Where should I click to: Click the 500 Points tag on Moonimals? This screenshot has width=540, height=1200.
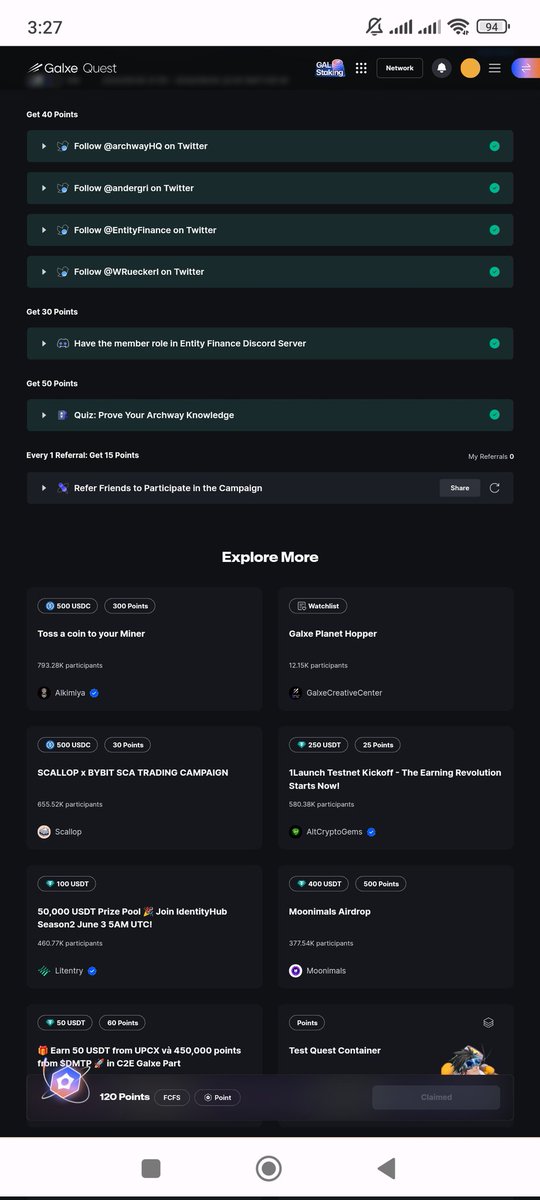pos(381,884)
